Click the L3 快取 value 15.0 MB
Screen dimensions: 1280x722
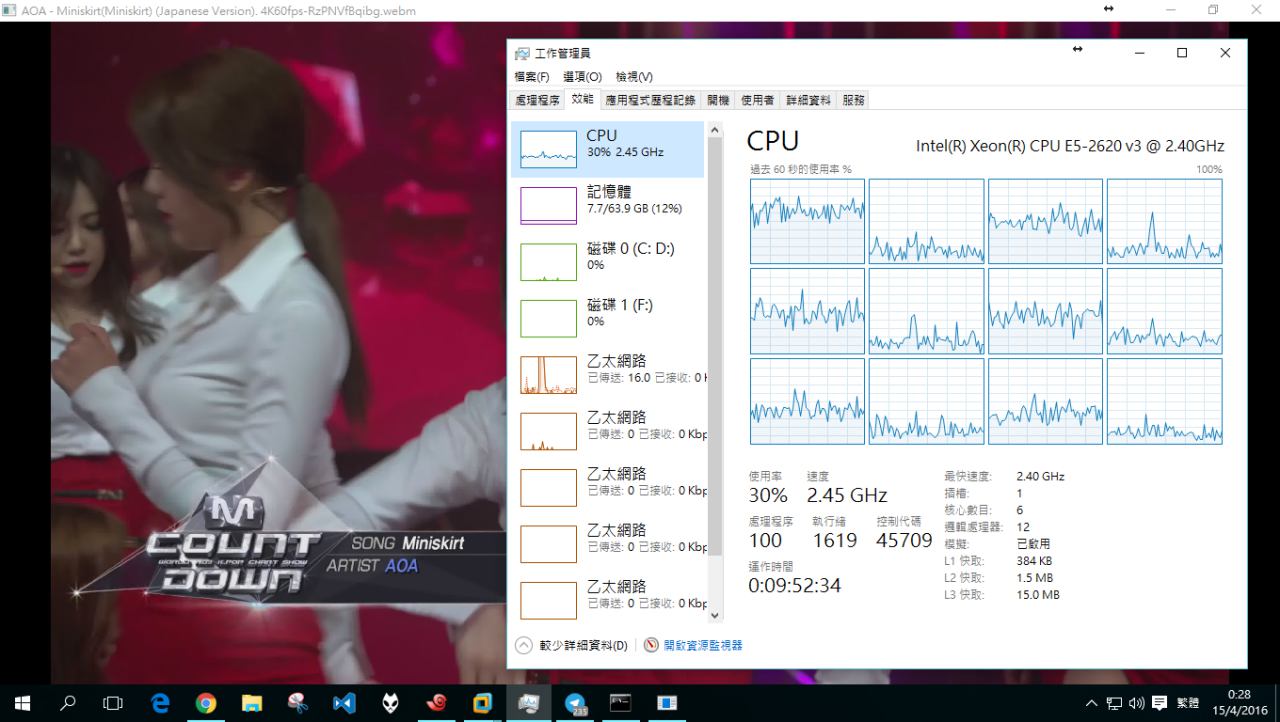pos(1038,595)
